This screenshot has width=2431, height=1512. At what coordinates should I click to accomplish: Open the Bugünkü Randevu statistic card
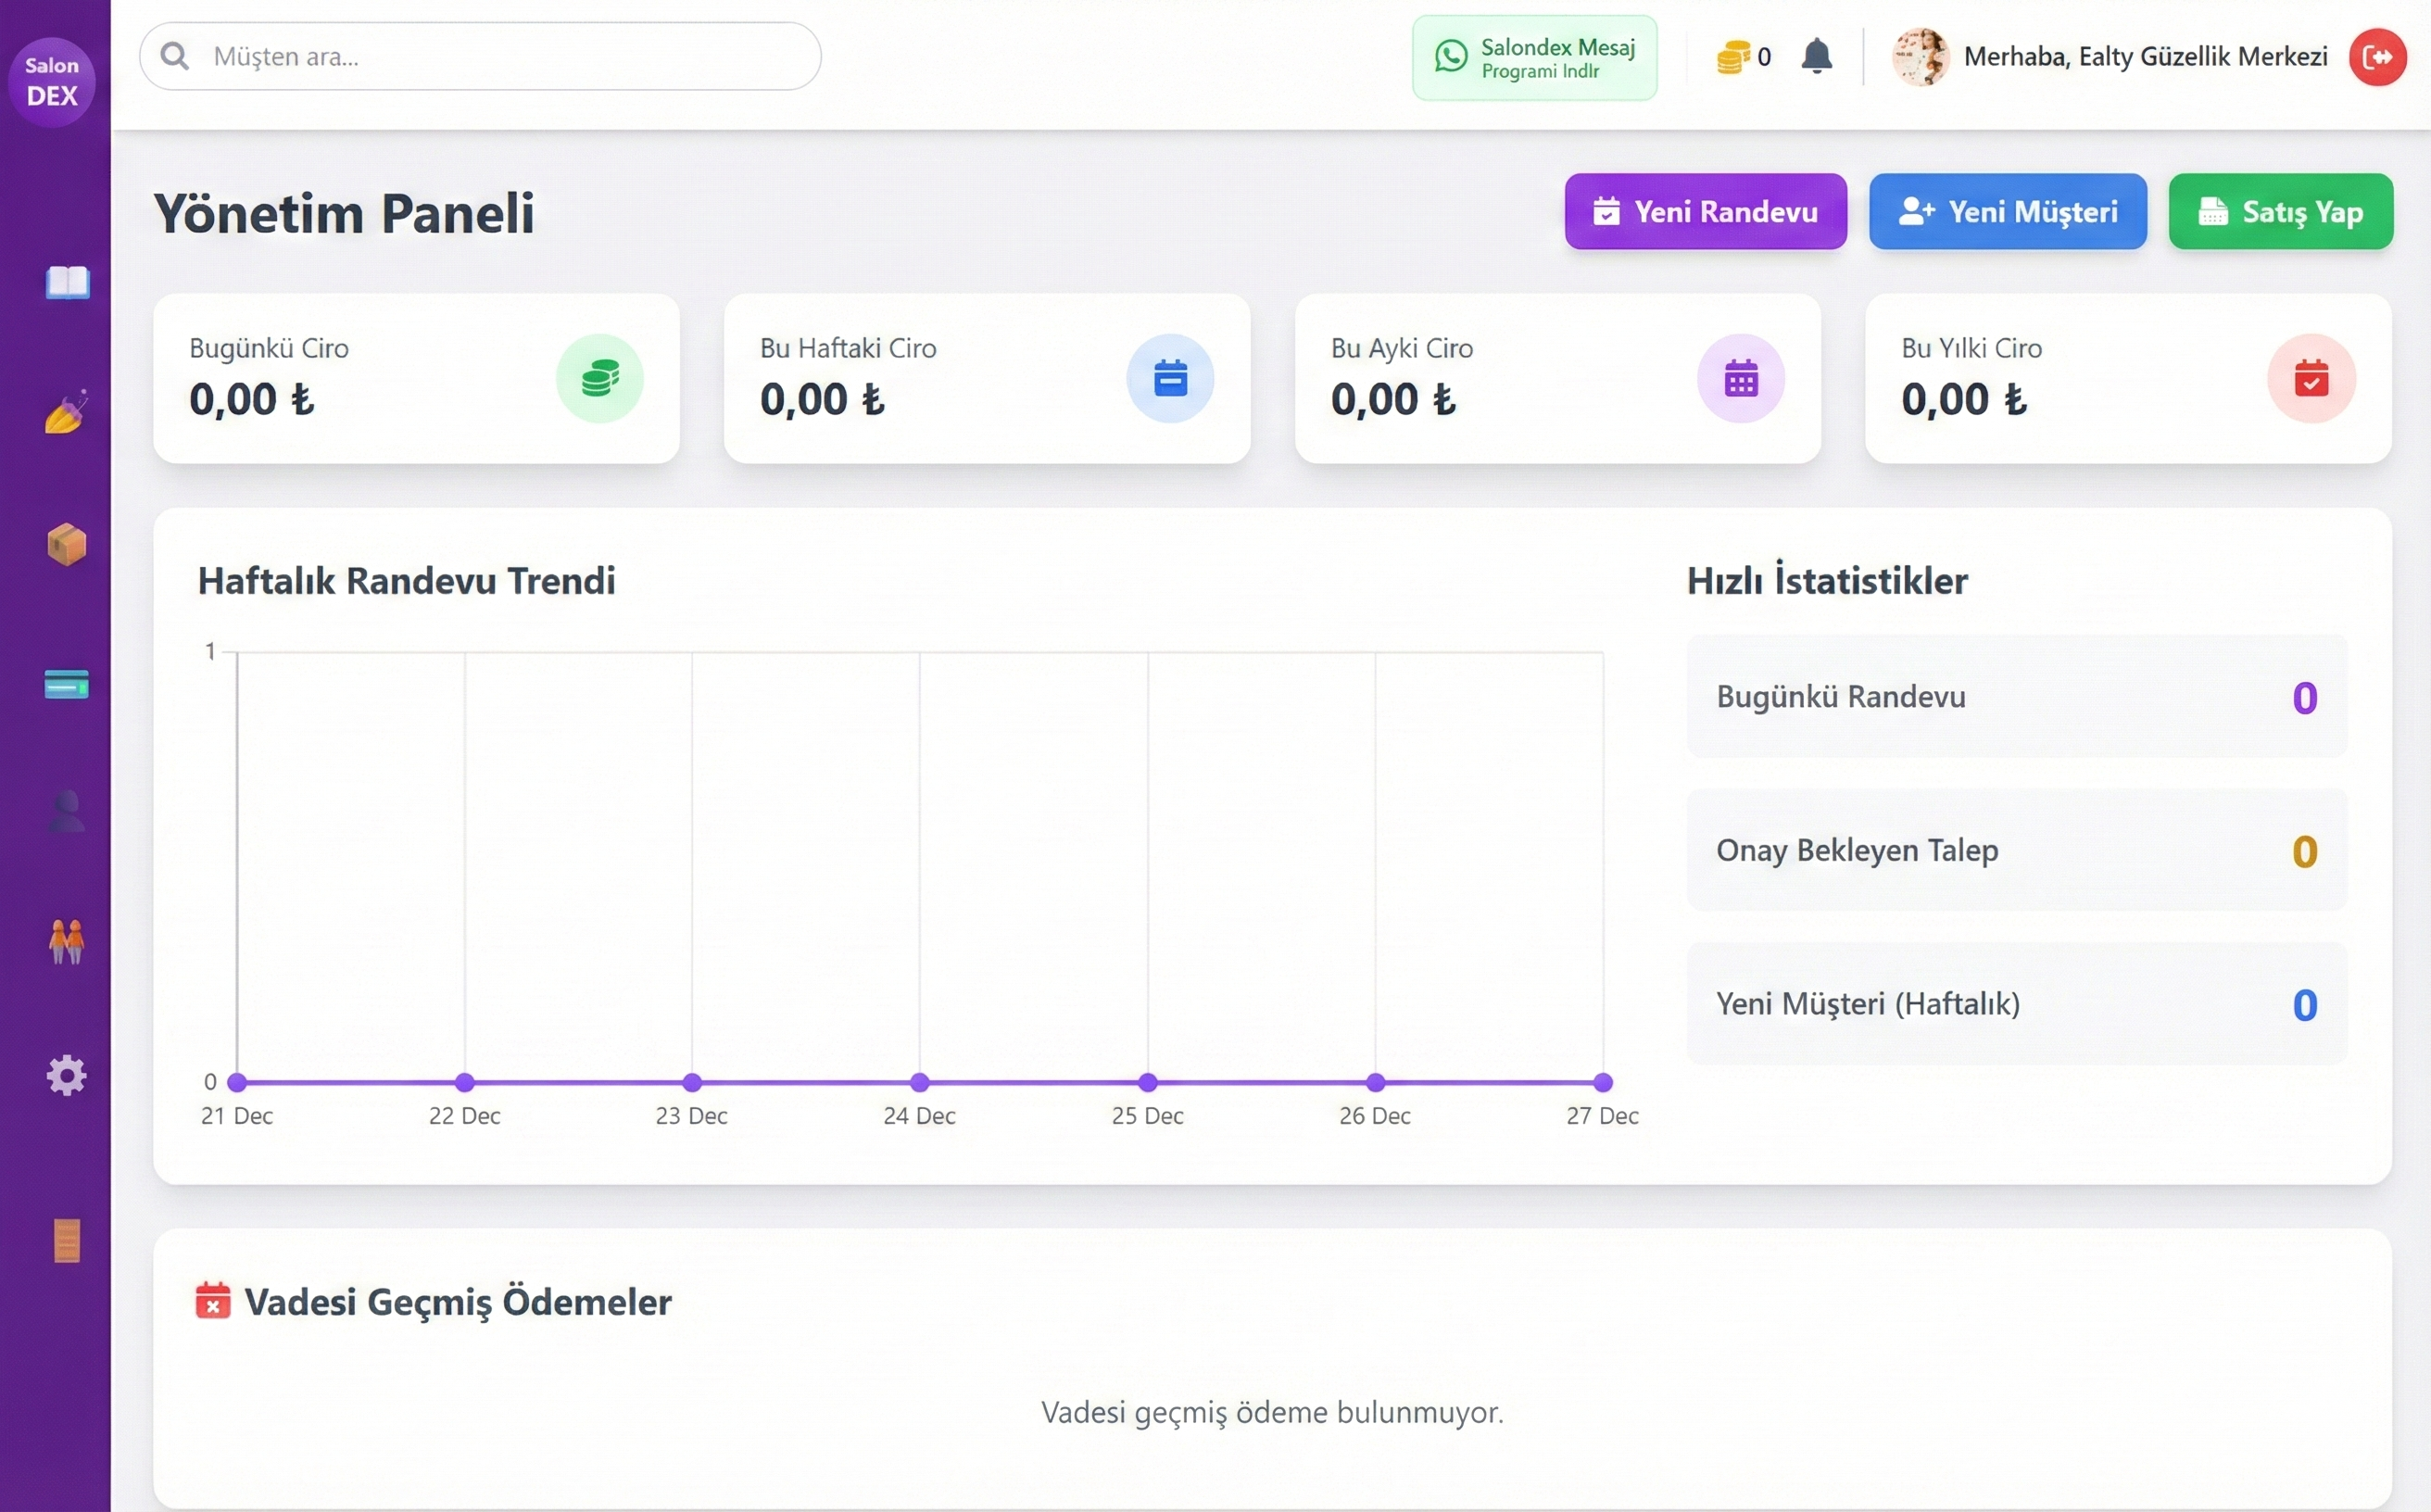point(2016,696)
